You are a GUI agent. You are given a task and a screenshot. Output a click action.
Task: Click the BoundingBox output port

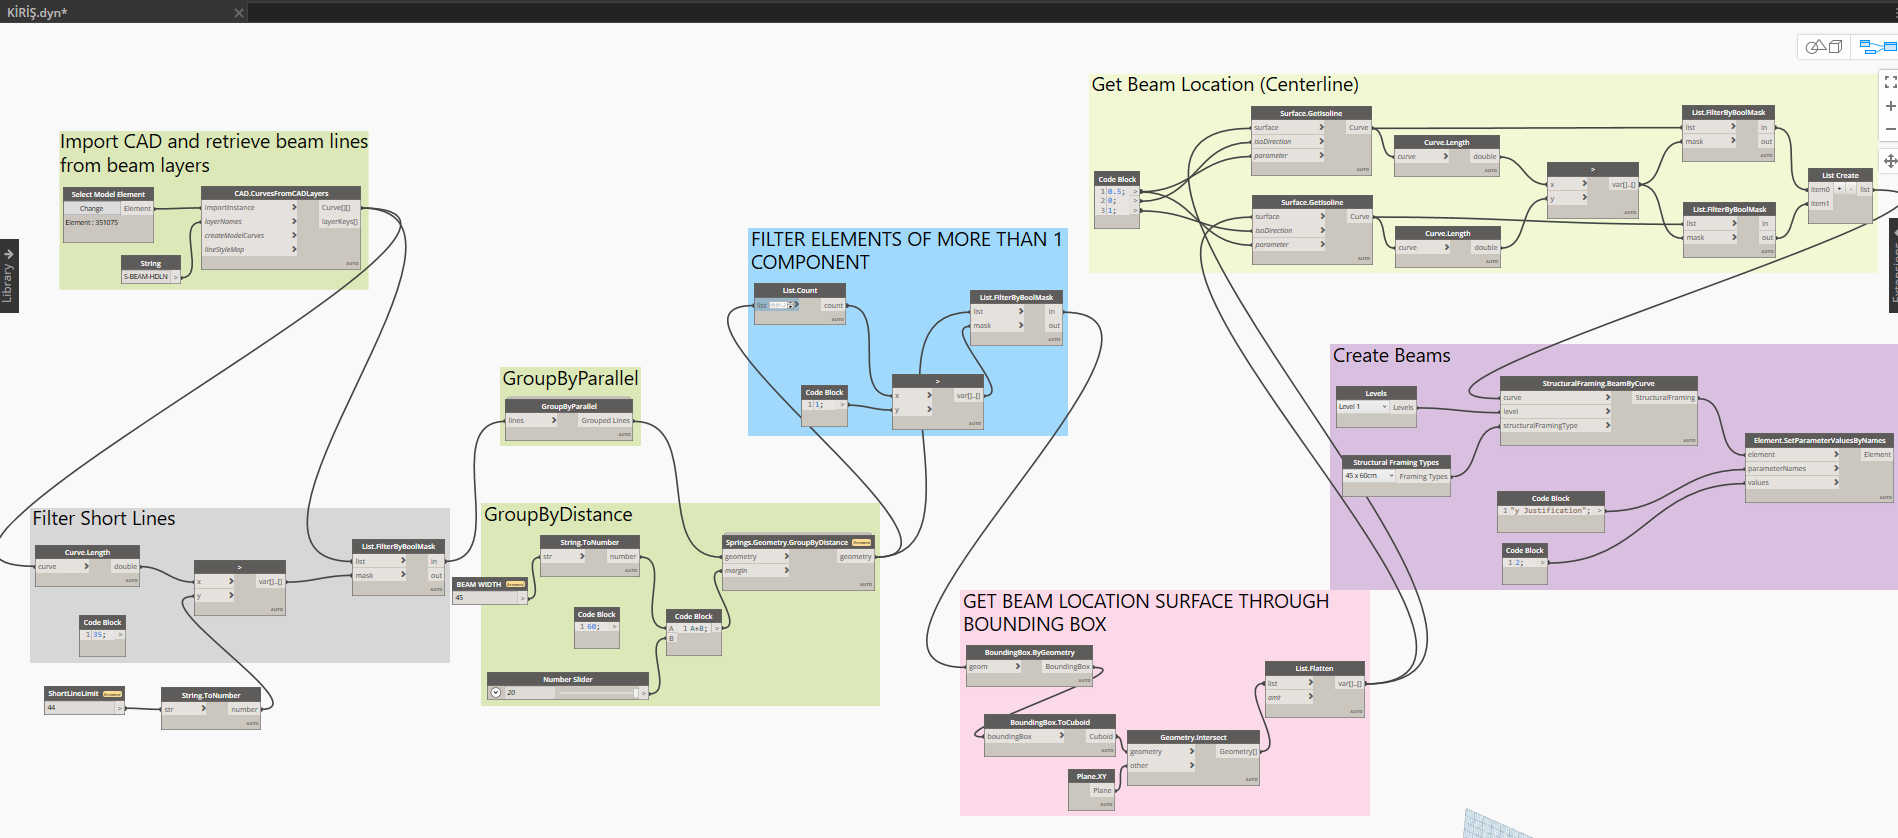[1067, 667]
